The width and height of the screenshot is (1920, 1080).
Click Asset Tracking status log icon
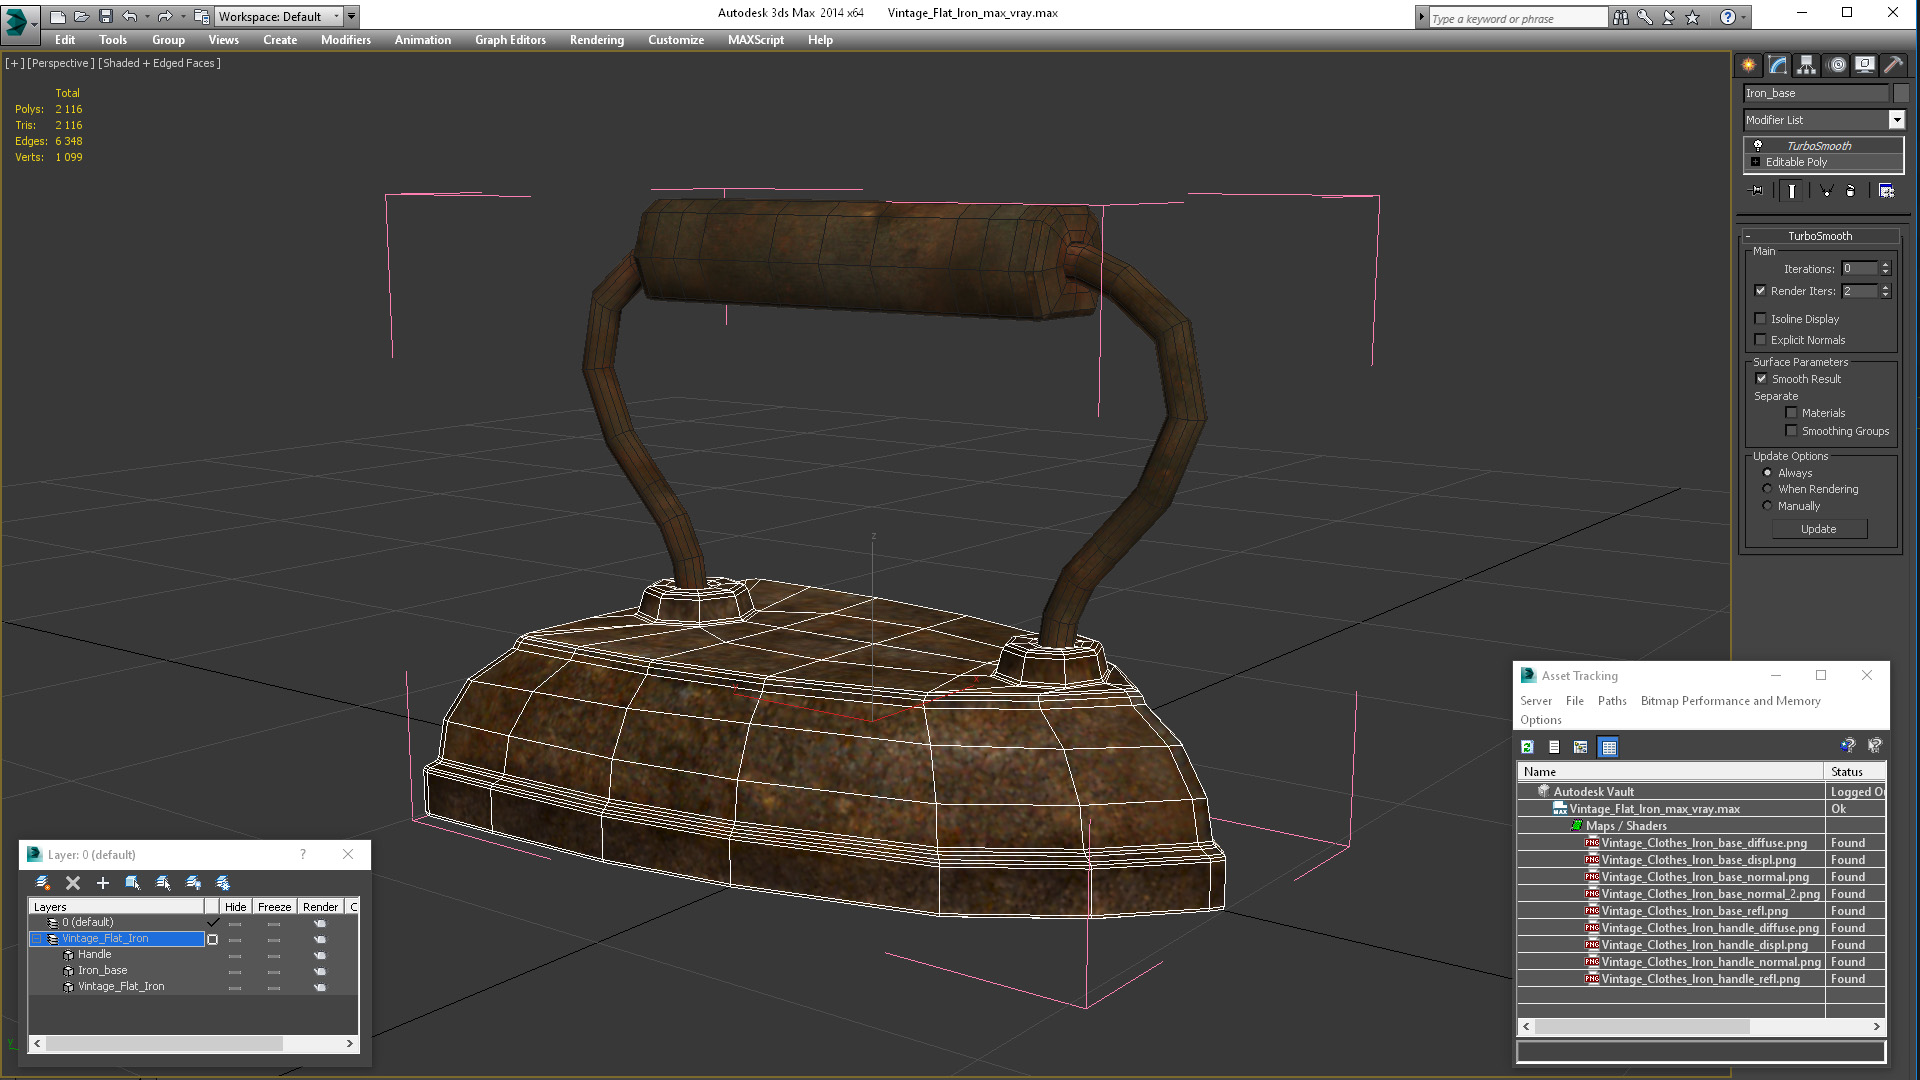[x=1554, y=747]
